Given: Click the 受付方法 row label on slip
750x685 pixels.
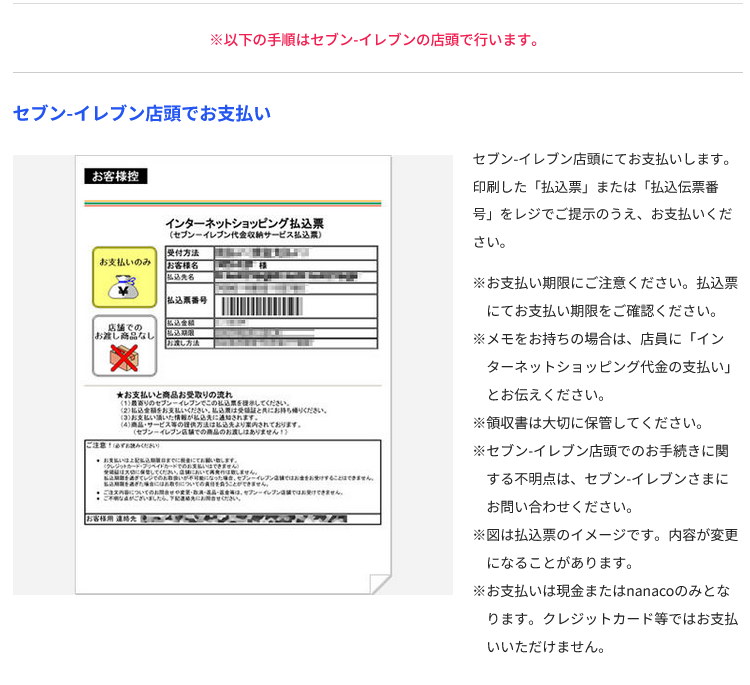Looking at the screenshot, I should (183, 253).
